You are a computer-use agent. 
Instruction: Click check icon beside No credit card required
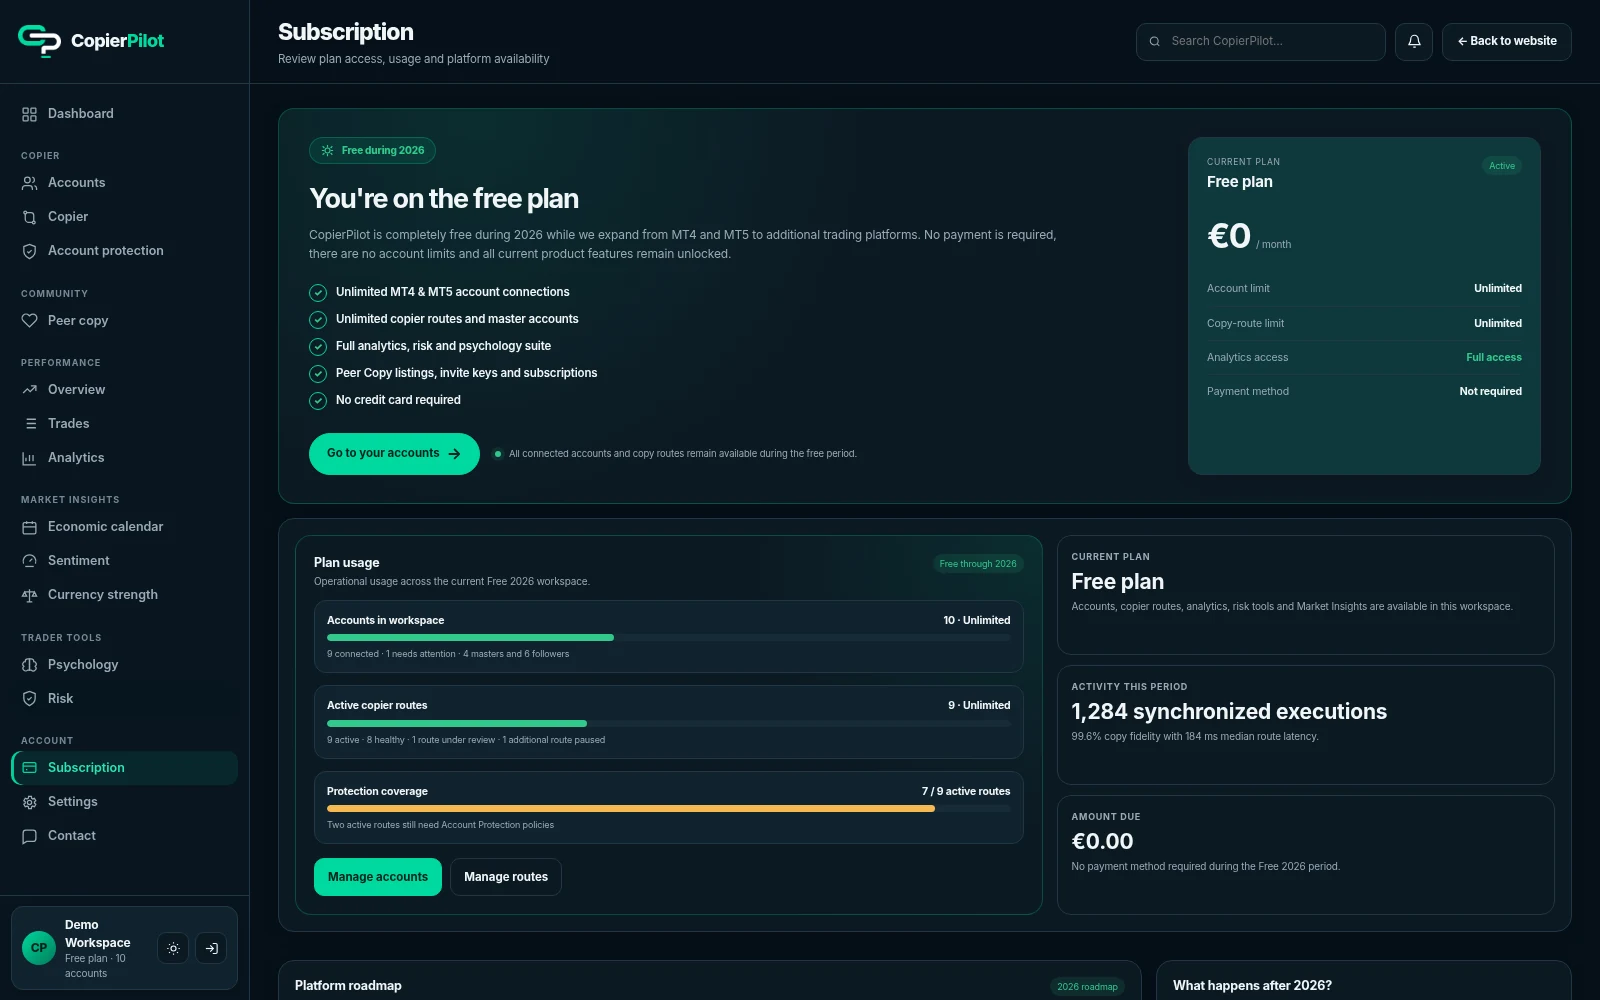[318, 401]
